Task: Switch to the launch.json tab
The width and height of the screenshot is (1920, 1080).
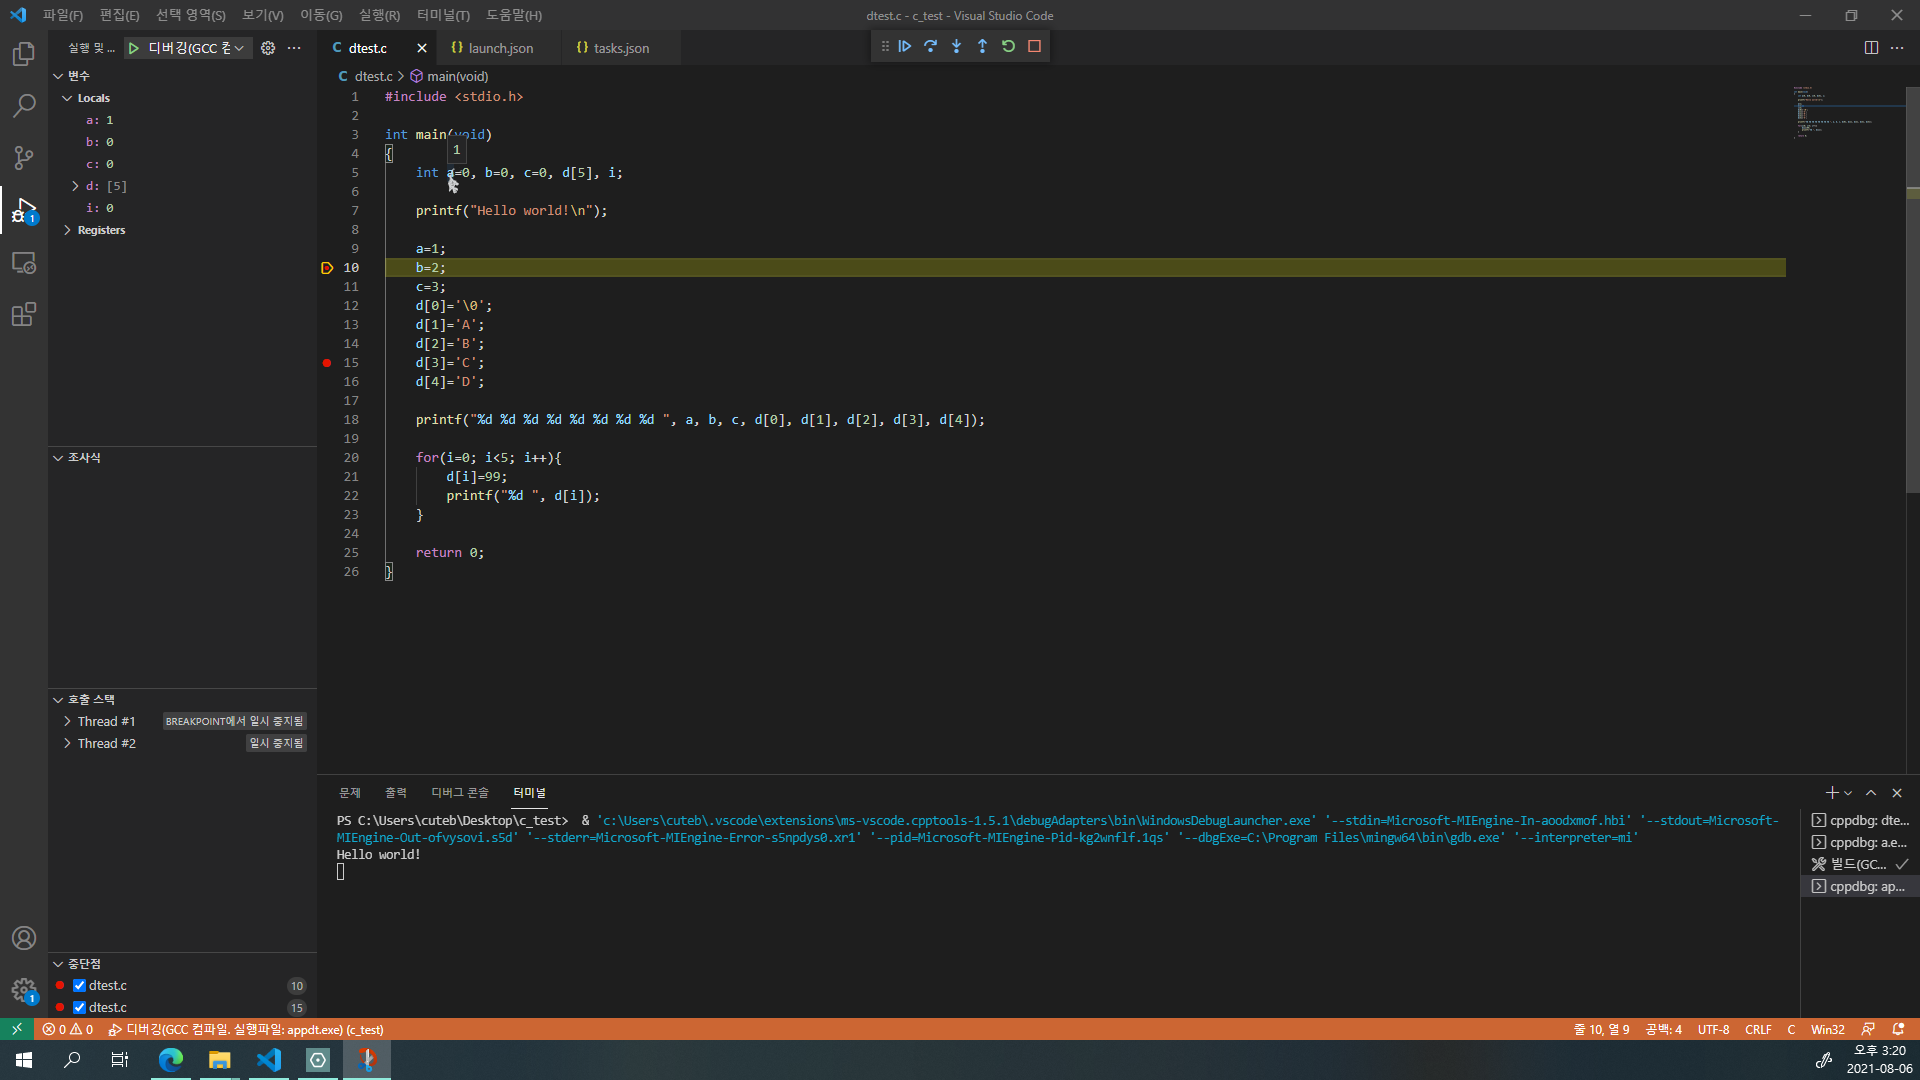Action: (500, 48)
